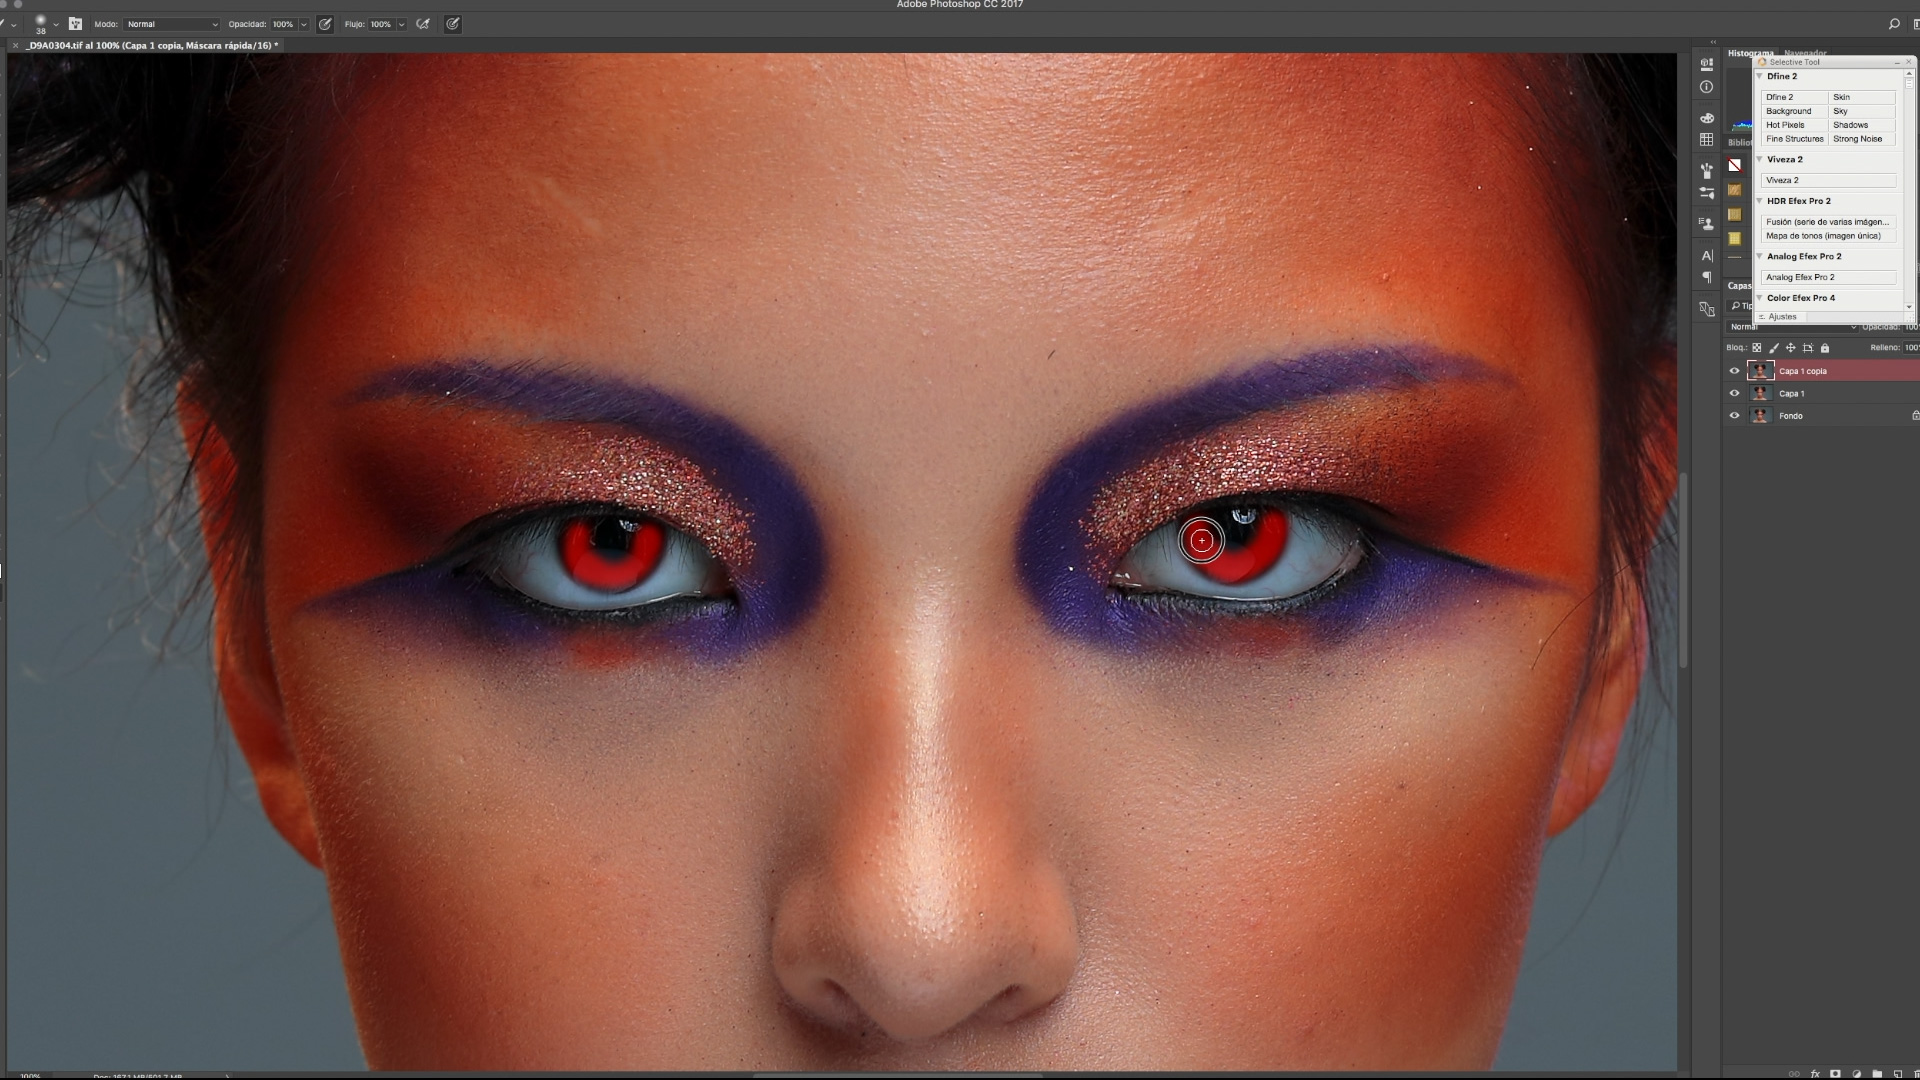Image resolution: width=1920 pixels, height=1080 pixels.
Task: Click the Shadows button
Action: click(x=1862, y=125)
